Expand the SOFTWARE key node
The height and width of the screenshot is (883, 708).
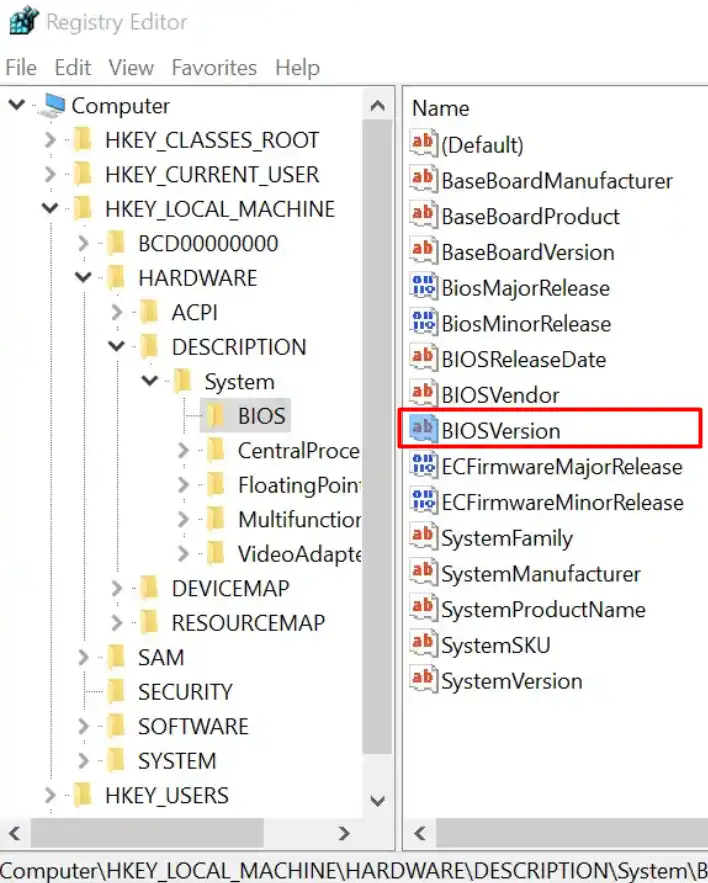84,727
